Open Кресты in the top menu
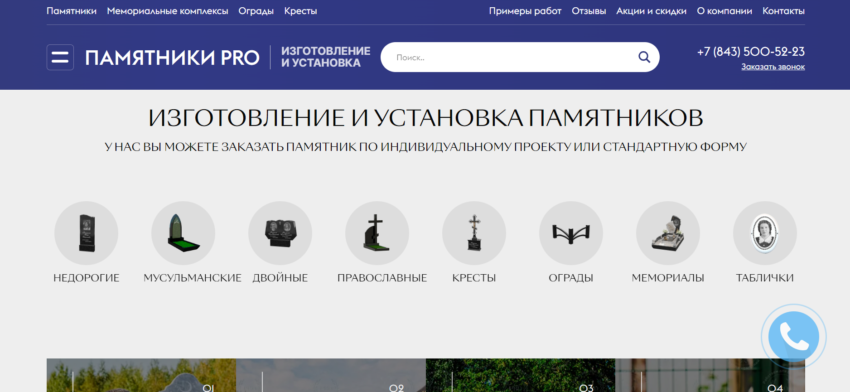This screenshot has width=850, height=392. [x=301, y=11]
